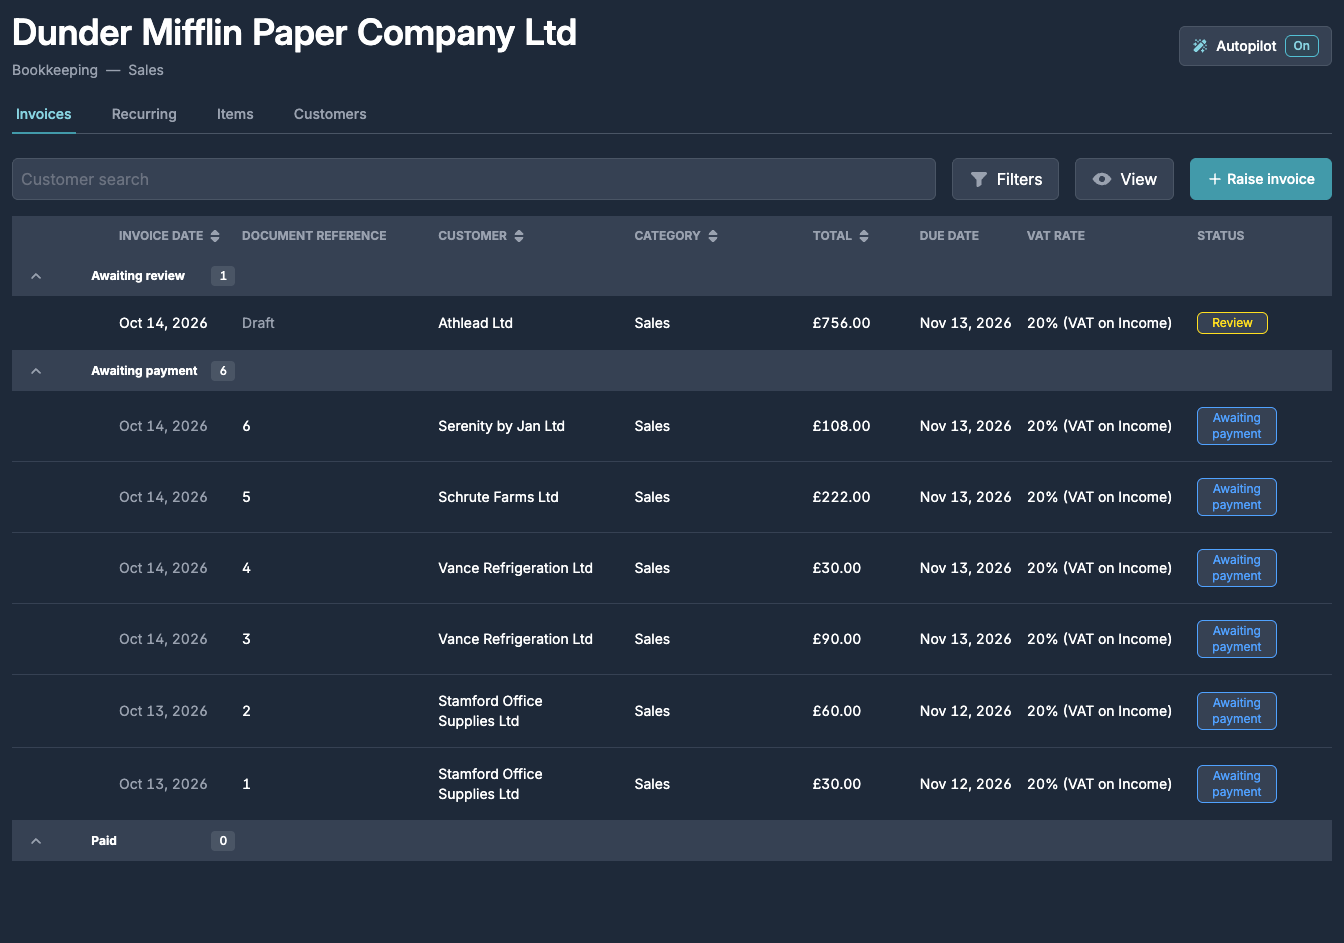Screen dimensions: 1344x943
Task: Click the VAT Rate column header
Action: [x=1056, y=236]
